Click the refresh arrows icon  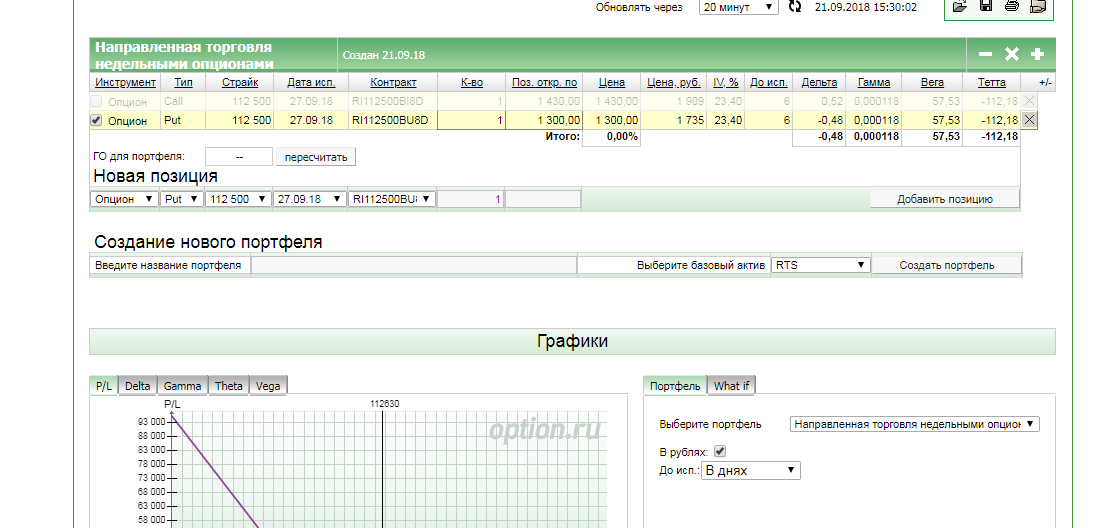pyautogui.click(x=795, y=7)
